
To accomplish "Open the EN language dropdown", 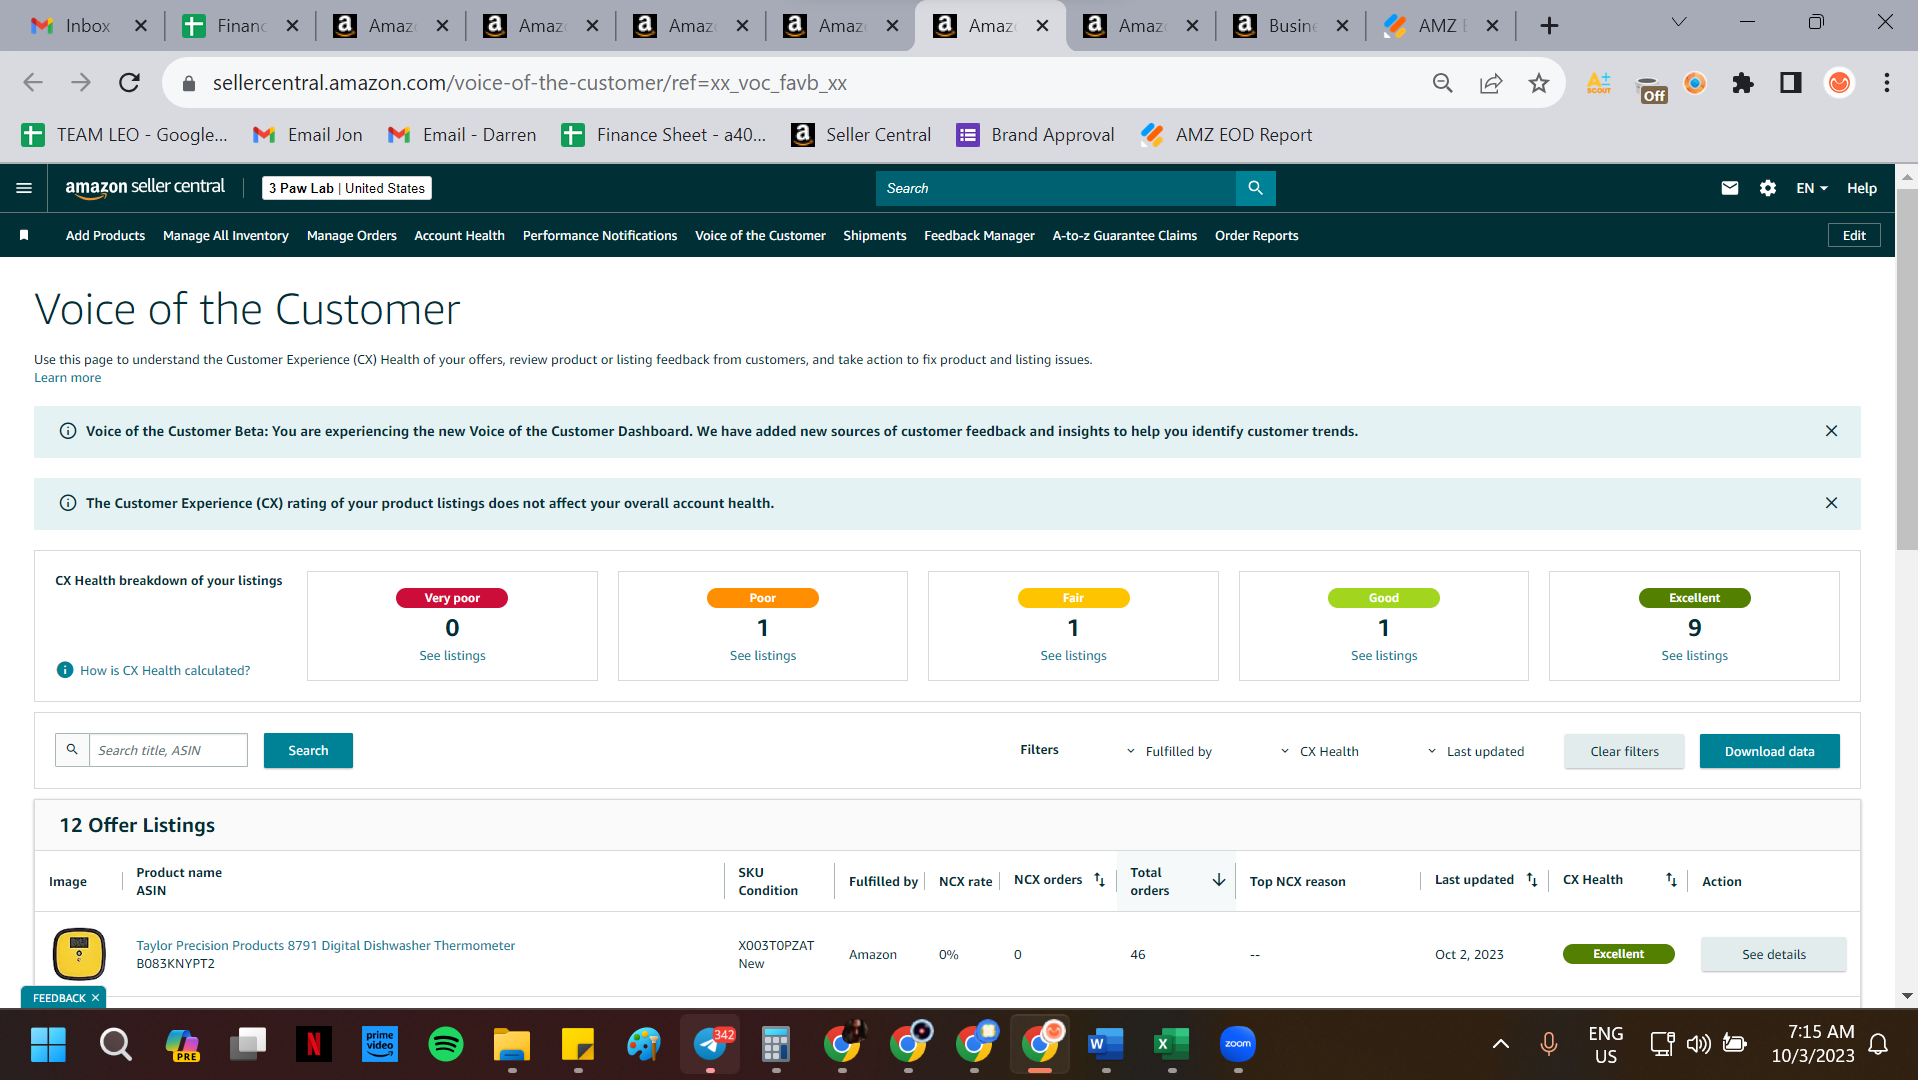I will pyautogui.click(x=1811, y=188).
